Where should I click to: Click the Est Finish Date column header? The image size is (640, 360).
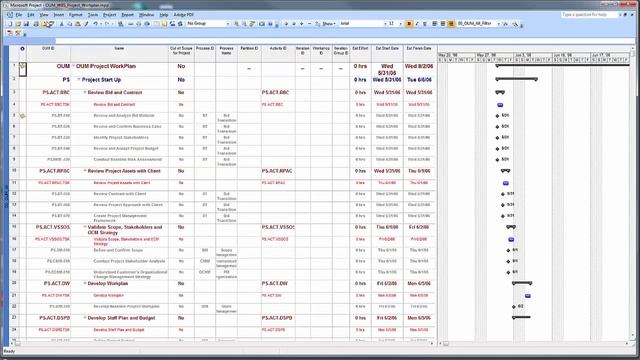click(419, 53)
